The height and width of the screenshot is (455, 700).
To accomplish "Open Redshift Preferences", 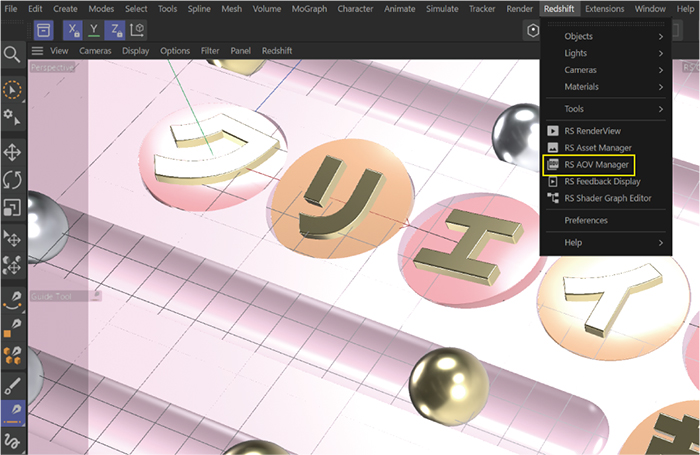I will 586,220.
